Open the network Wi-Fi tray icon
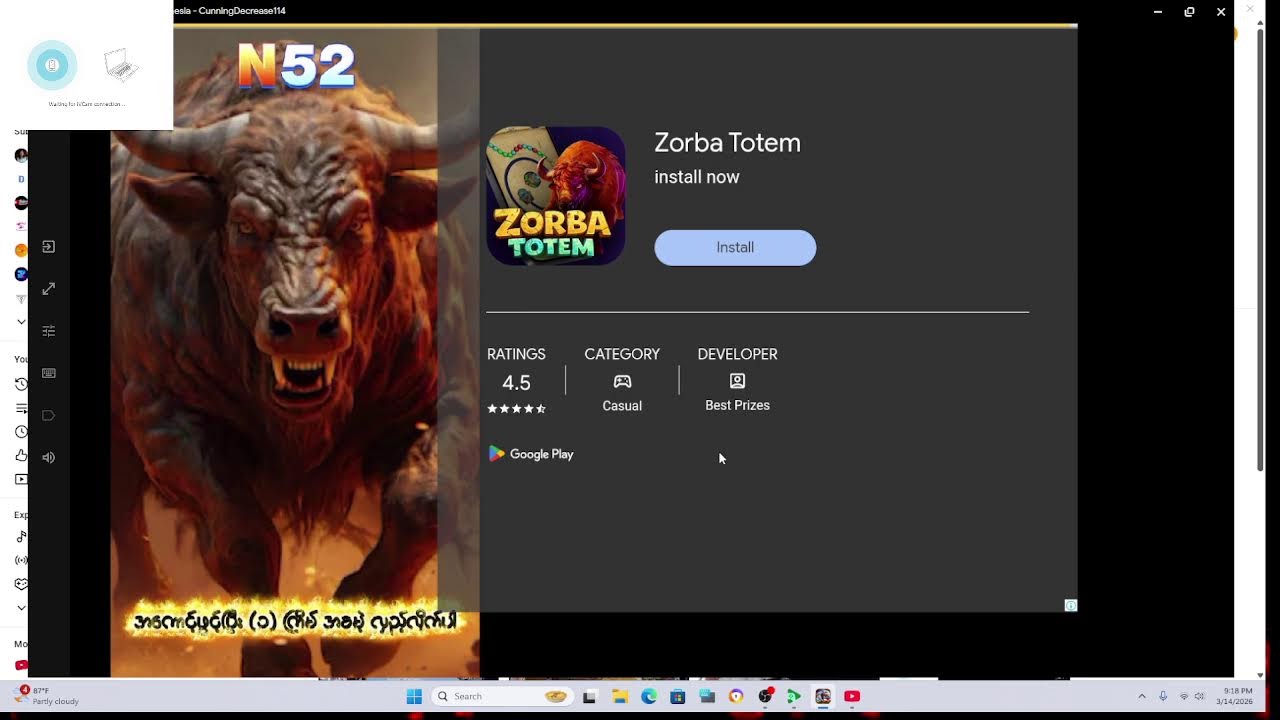The height and width of the screenshot is (720, 1280). tap(1184, 696)
